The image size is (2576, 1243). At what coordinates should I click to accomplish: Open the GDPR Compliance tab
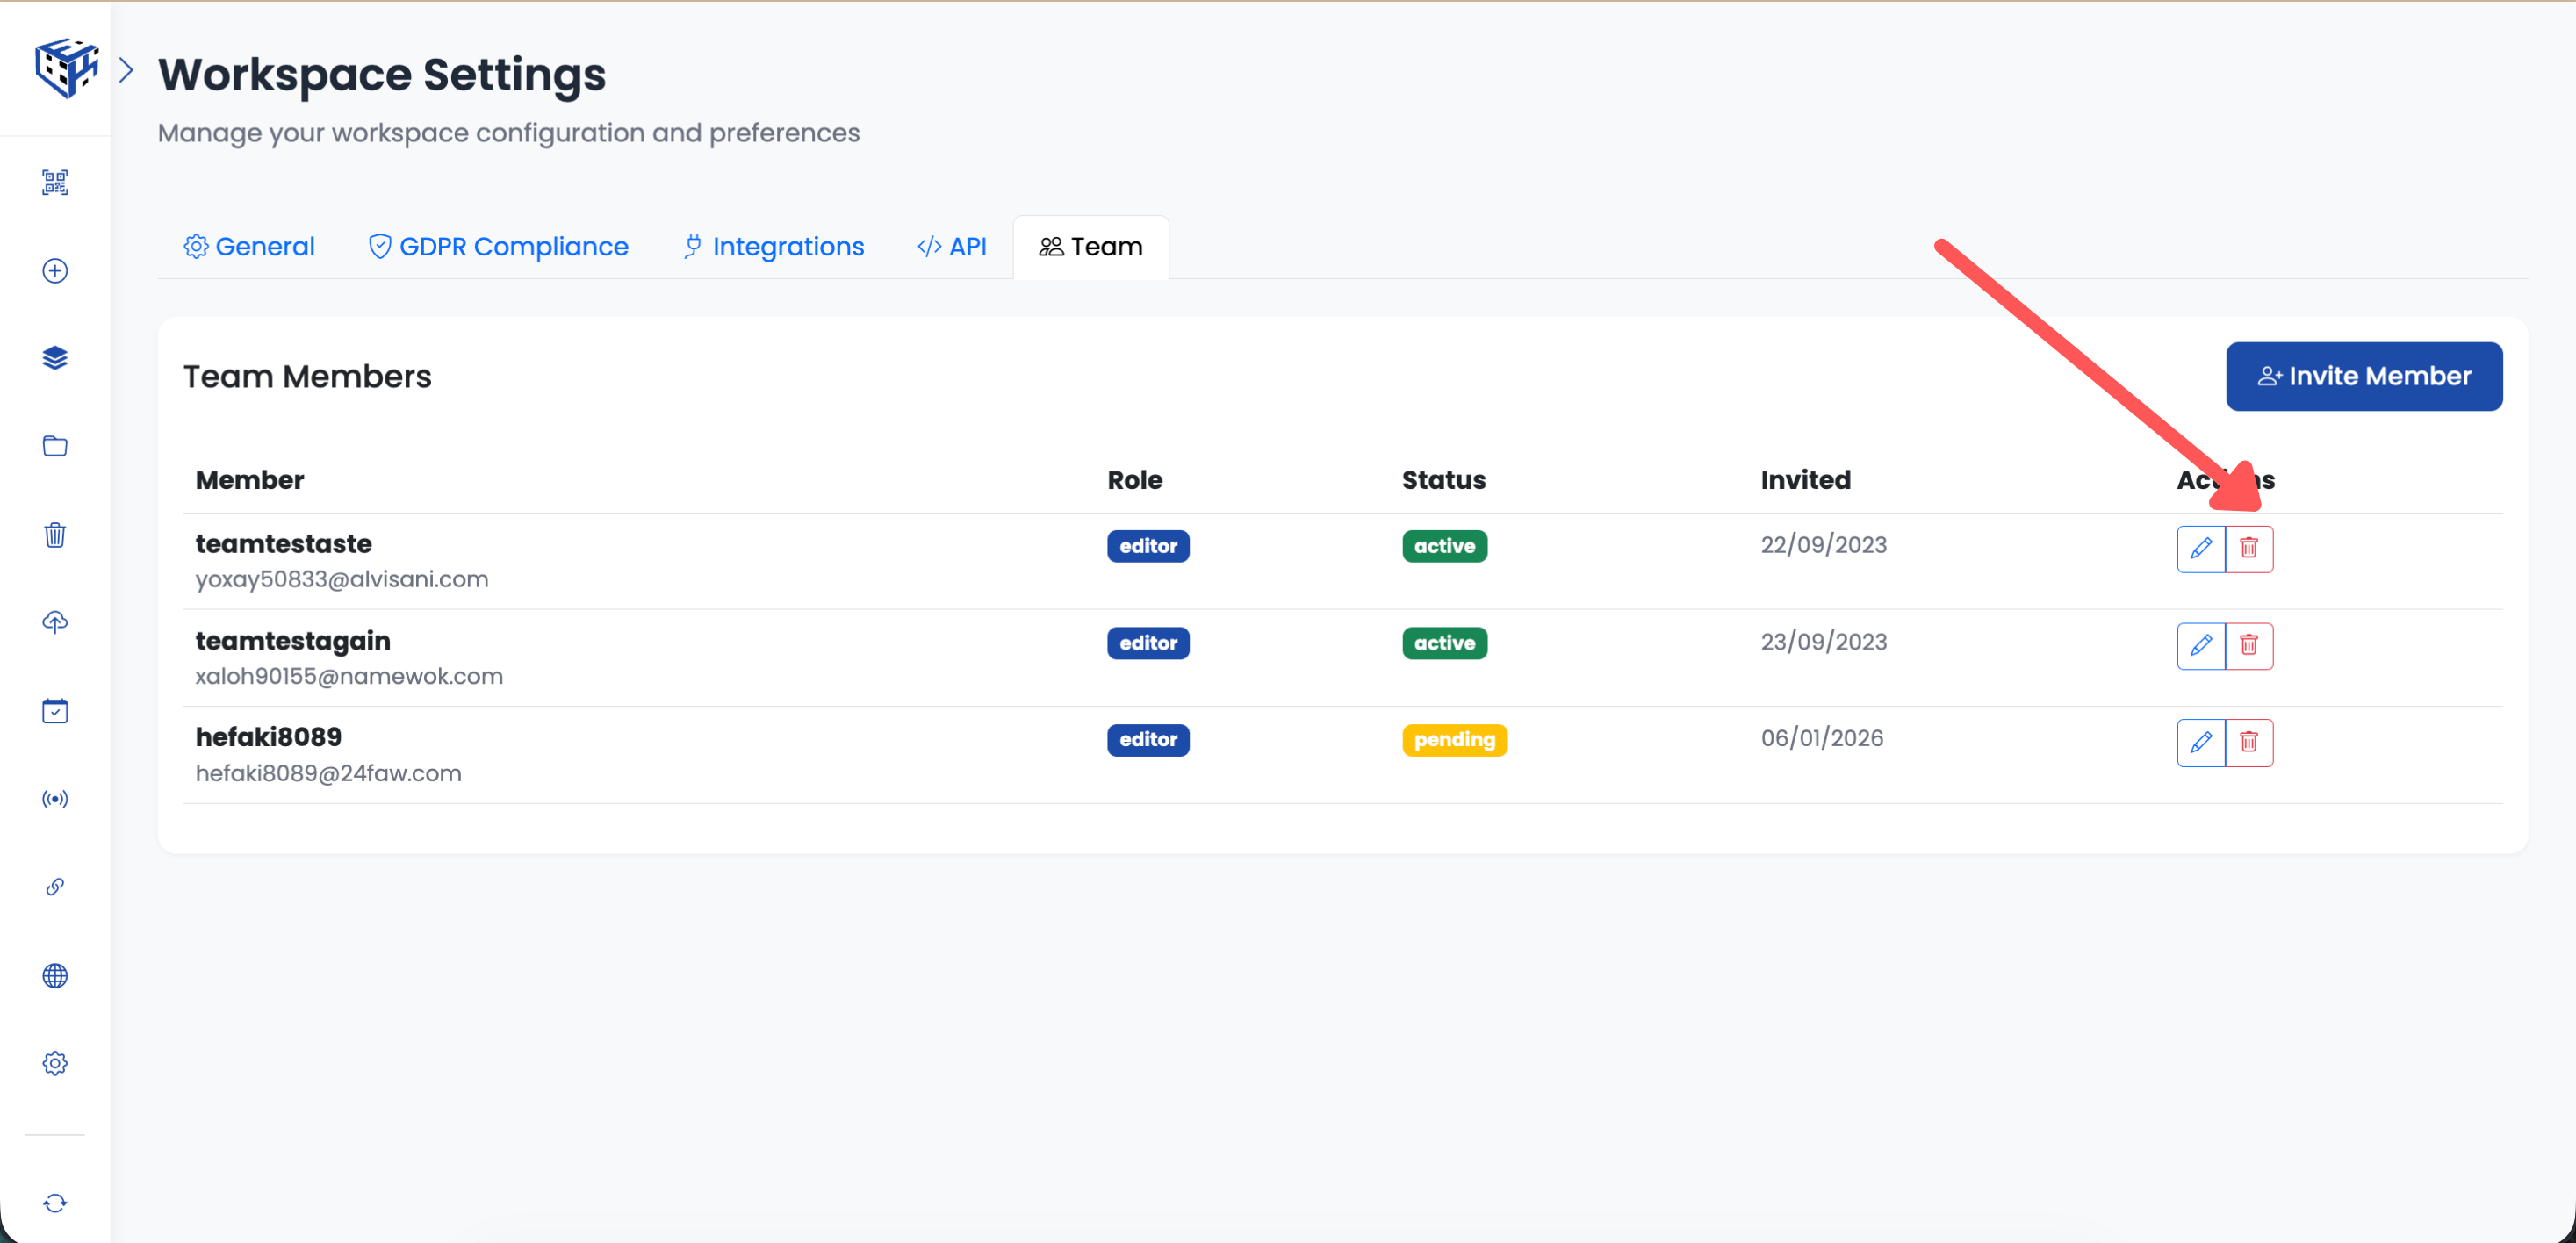498,247
